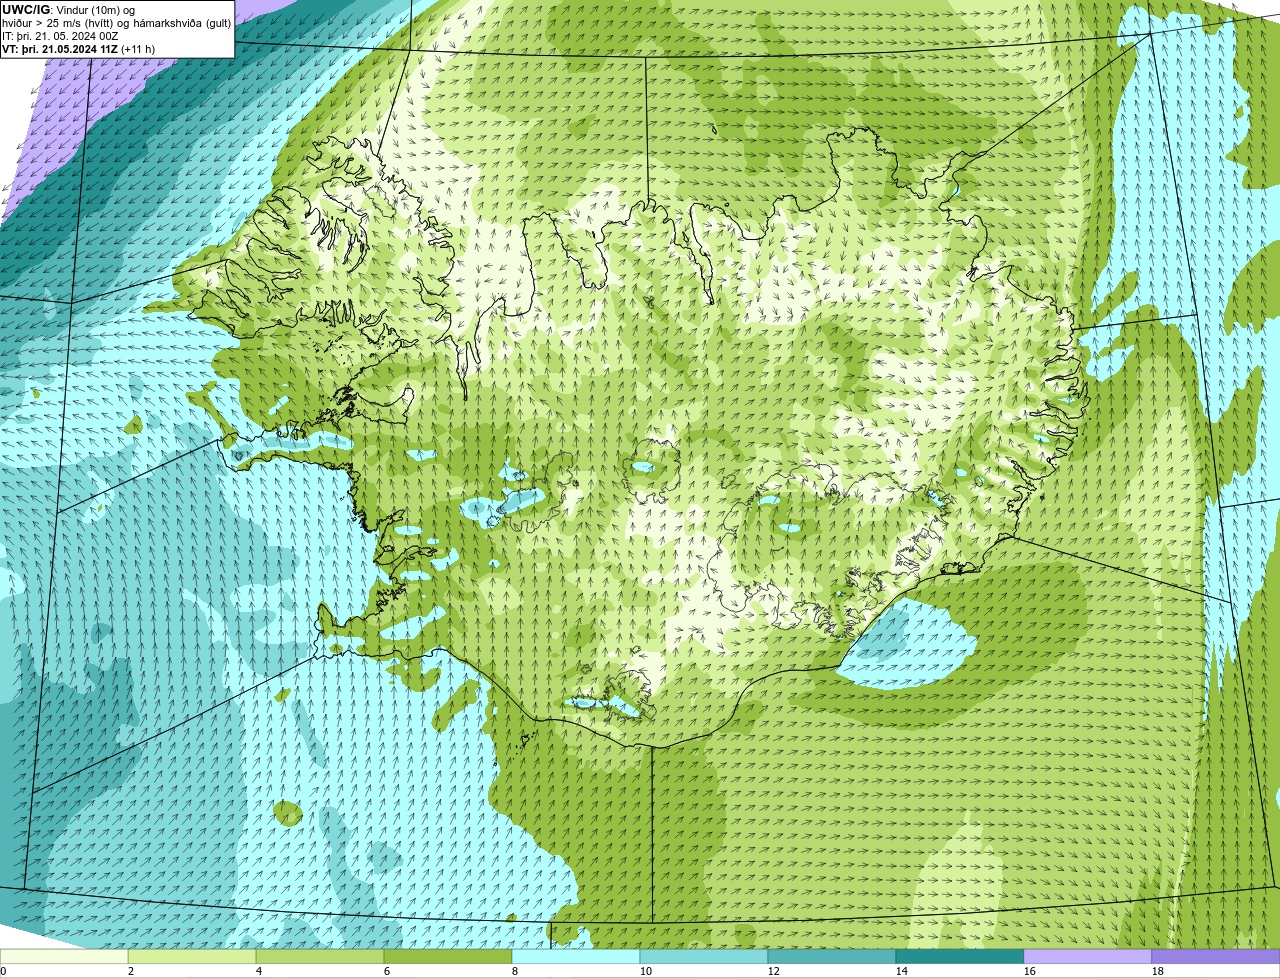Select the above 18 m/s purple swatch
The image size is (1280, 978).
[x=1216, y=957]
